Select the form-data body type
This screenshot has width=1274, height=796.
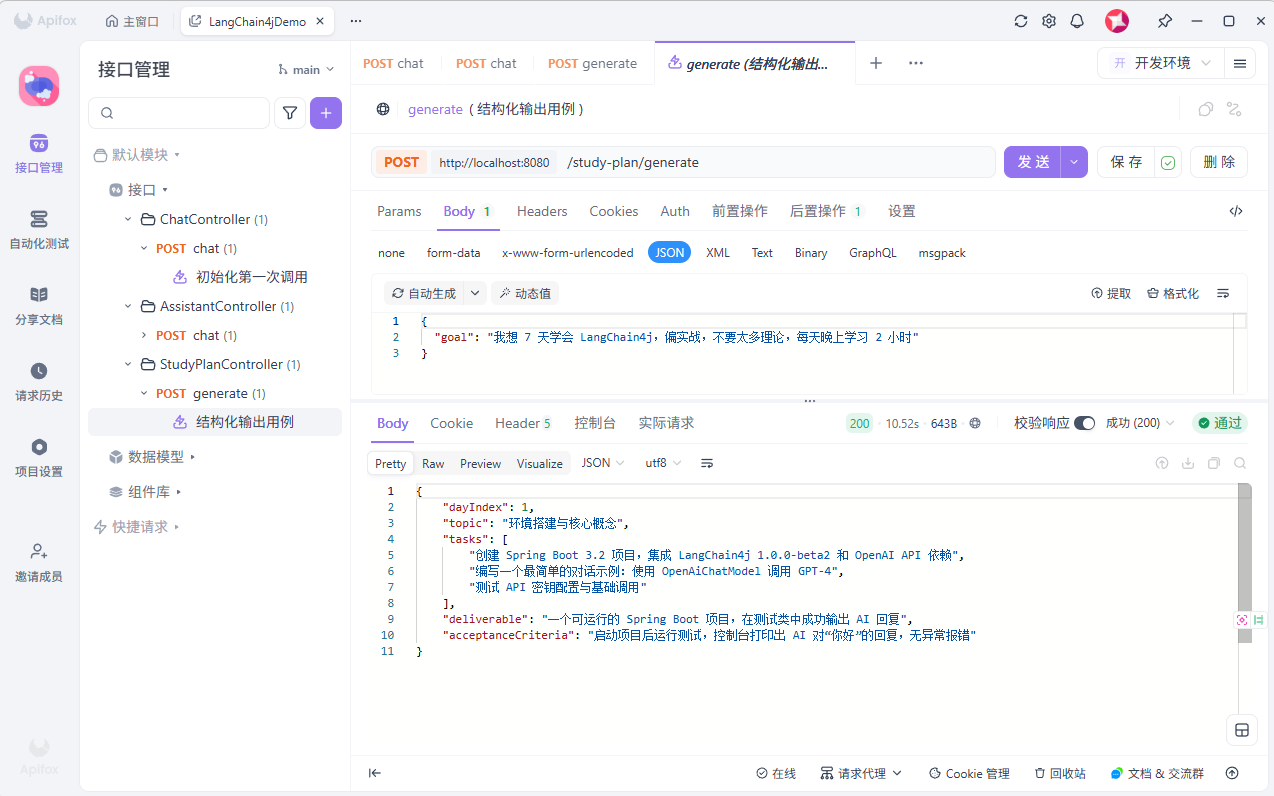[x=454, y=253]
